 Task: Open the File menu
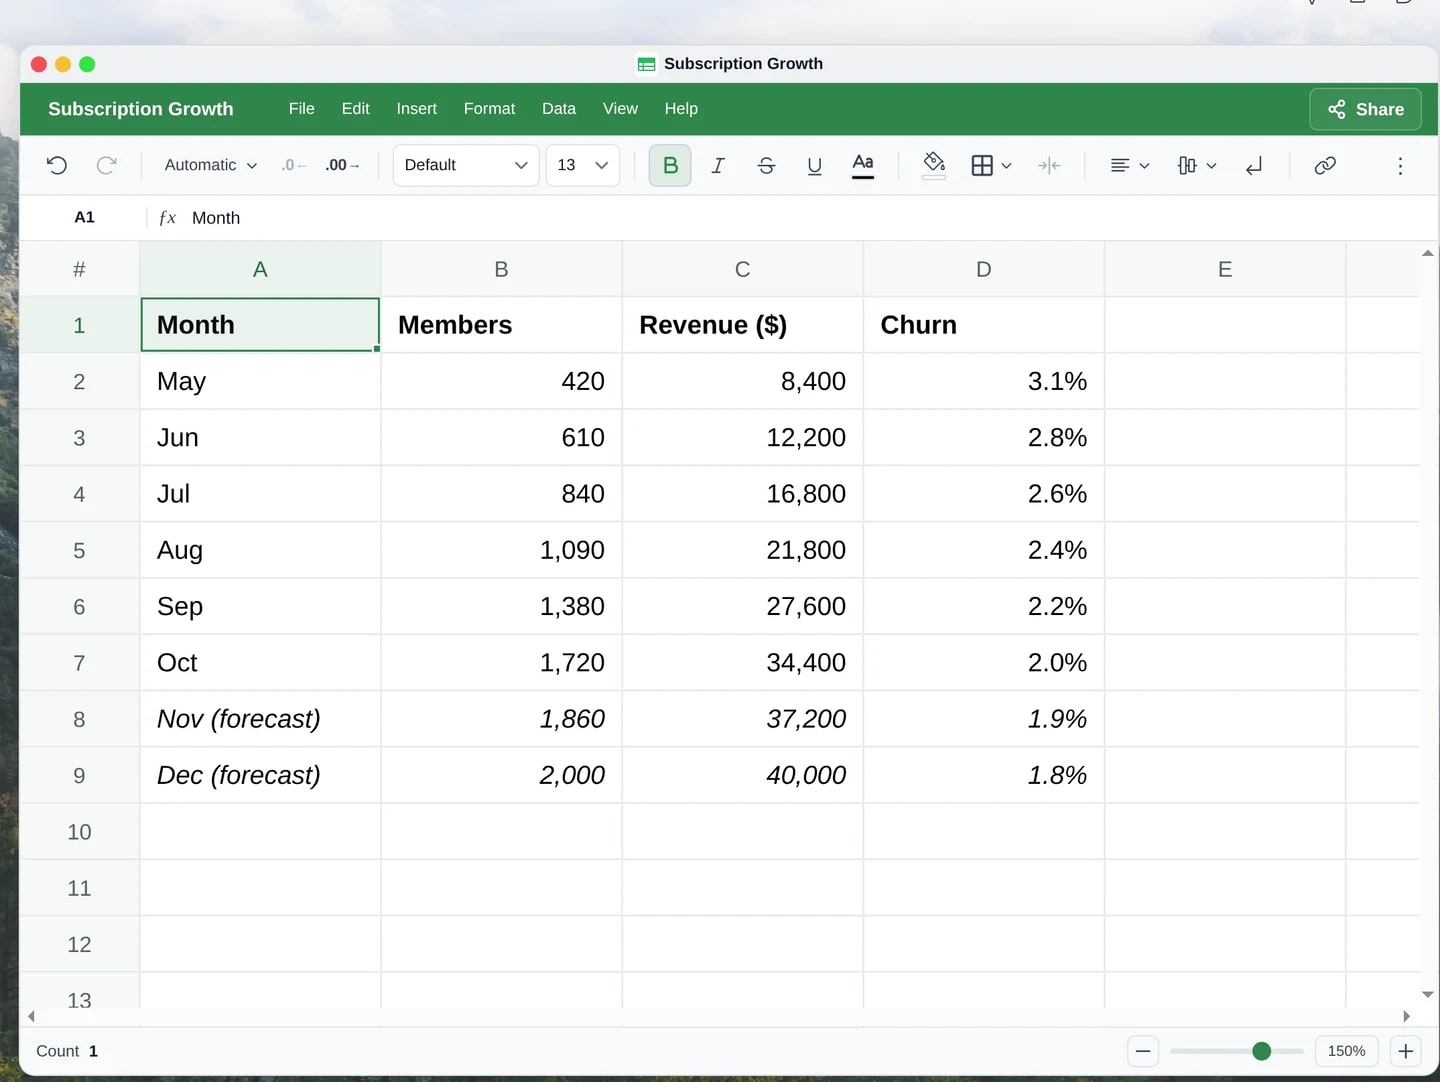[302, 109]
